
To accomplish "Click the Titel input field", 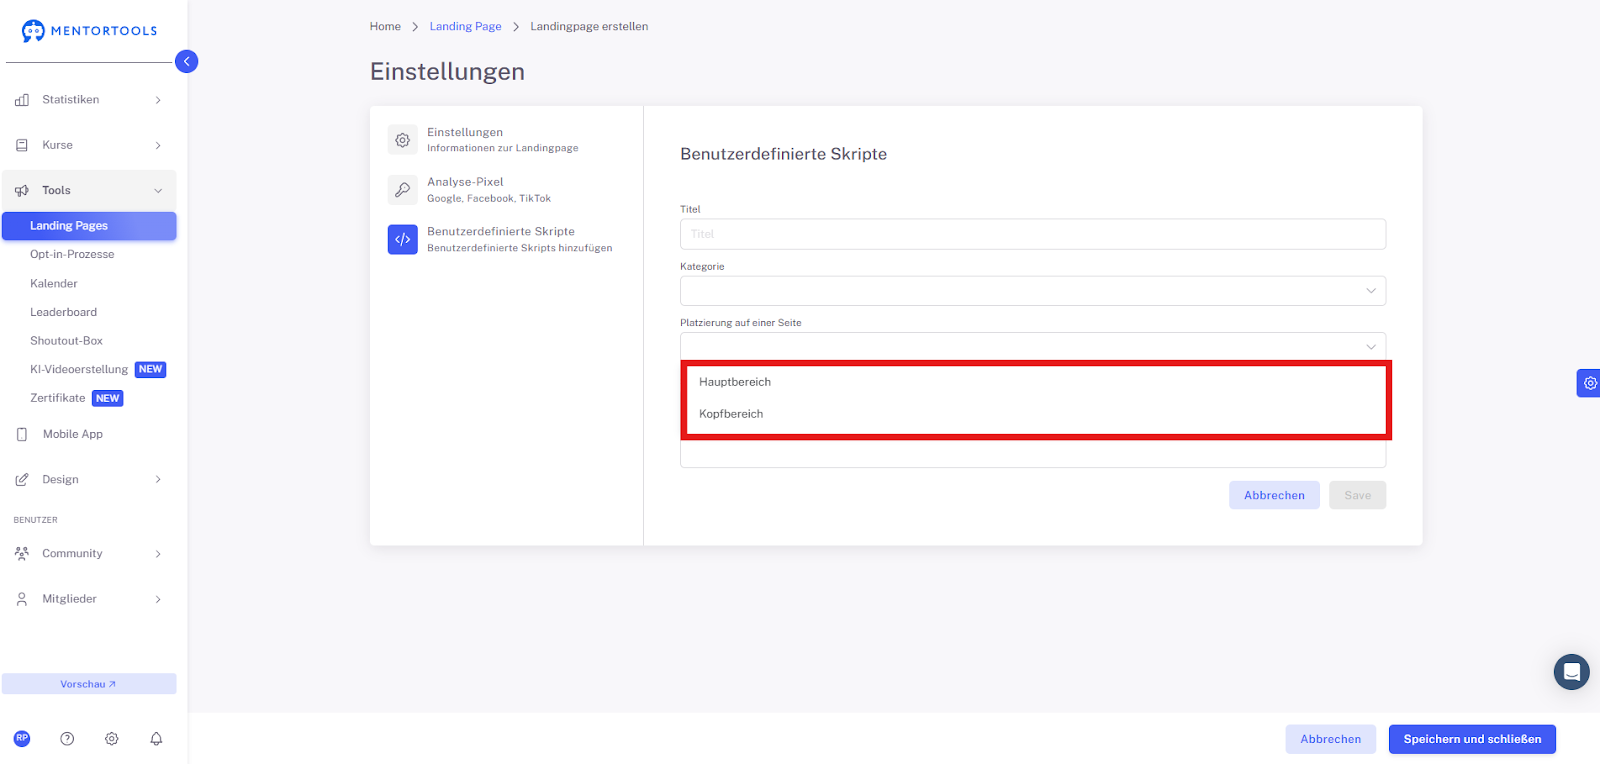I will (x=1033, y=234).
